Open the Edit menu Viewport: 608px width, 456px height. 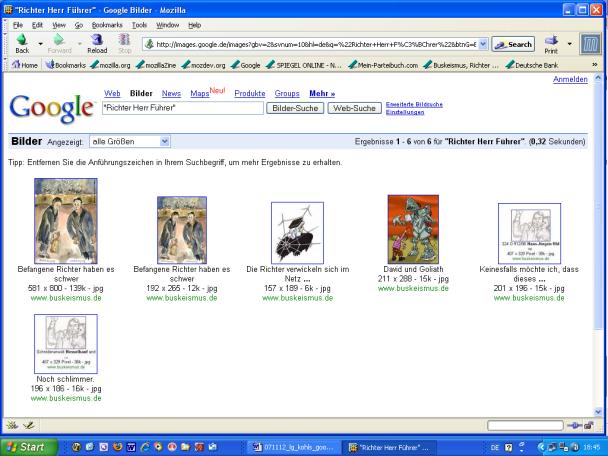click(37, 25)
